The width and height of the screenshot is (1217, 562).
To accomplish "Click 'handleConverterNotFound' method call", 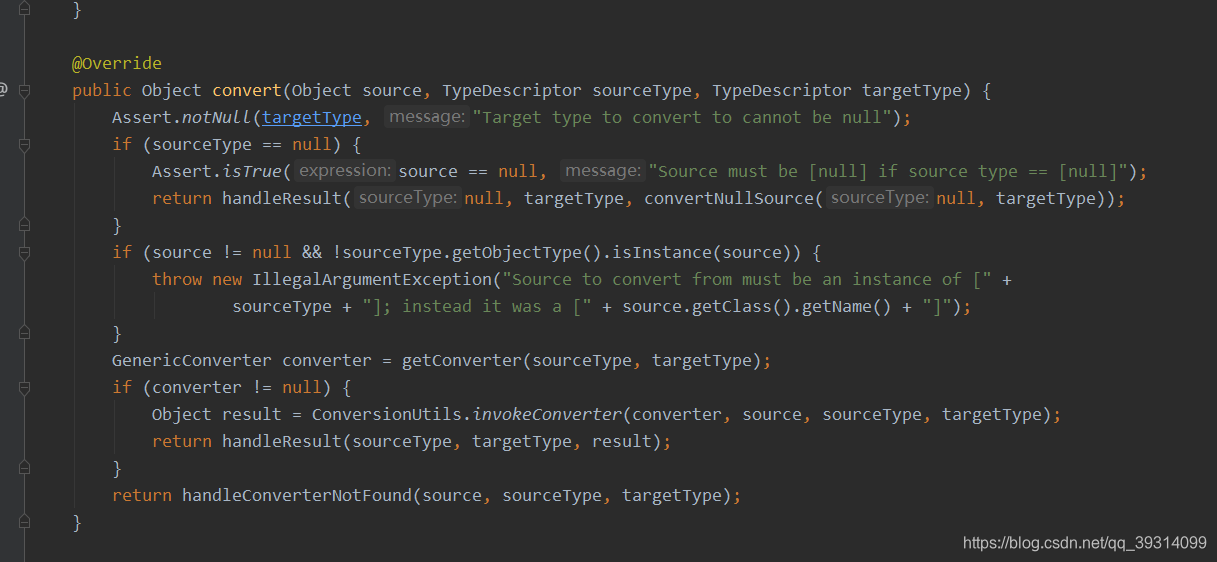I will pos(297,495).
